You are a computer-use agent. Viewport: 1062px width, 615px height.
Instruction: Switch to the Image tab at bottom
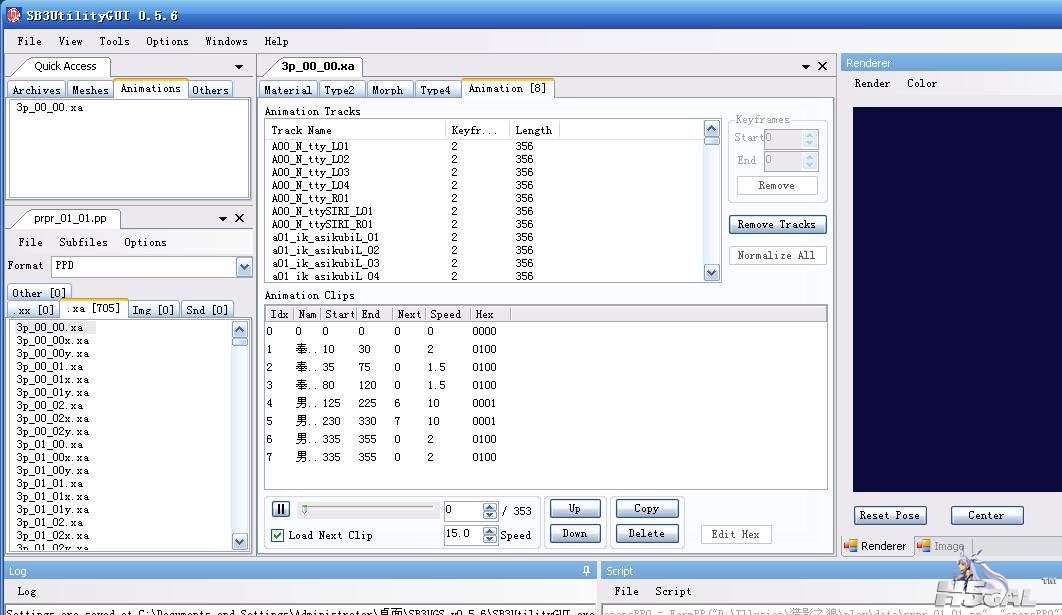941,546
